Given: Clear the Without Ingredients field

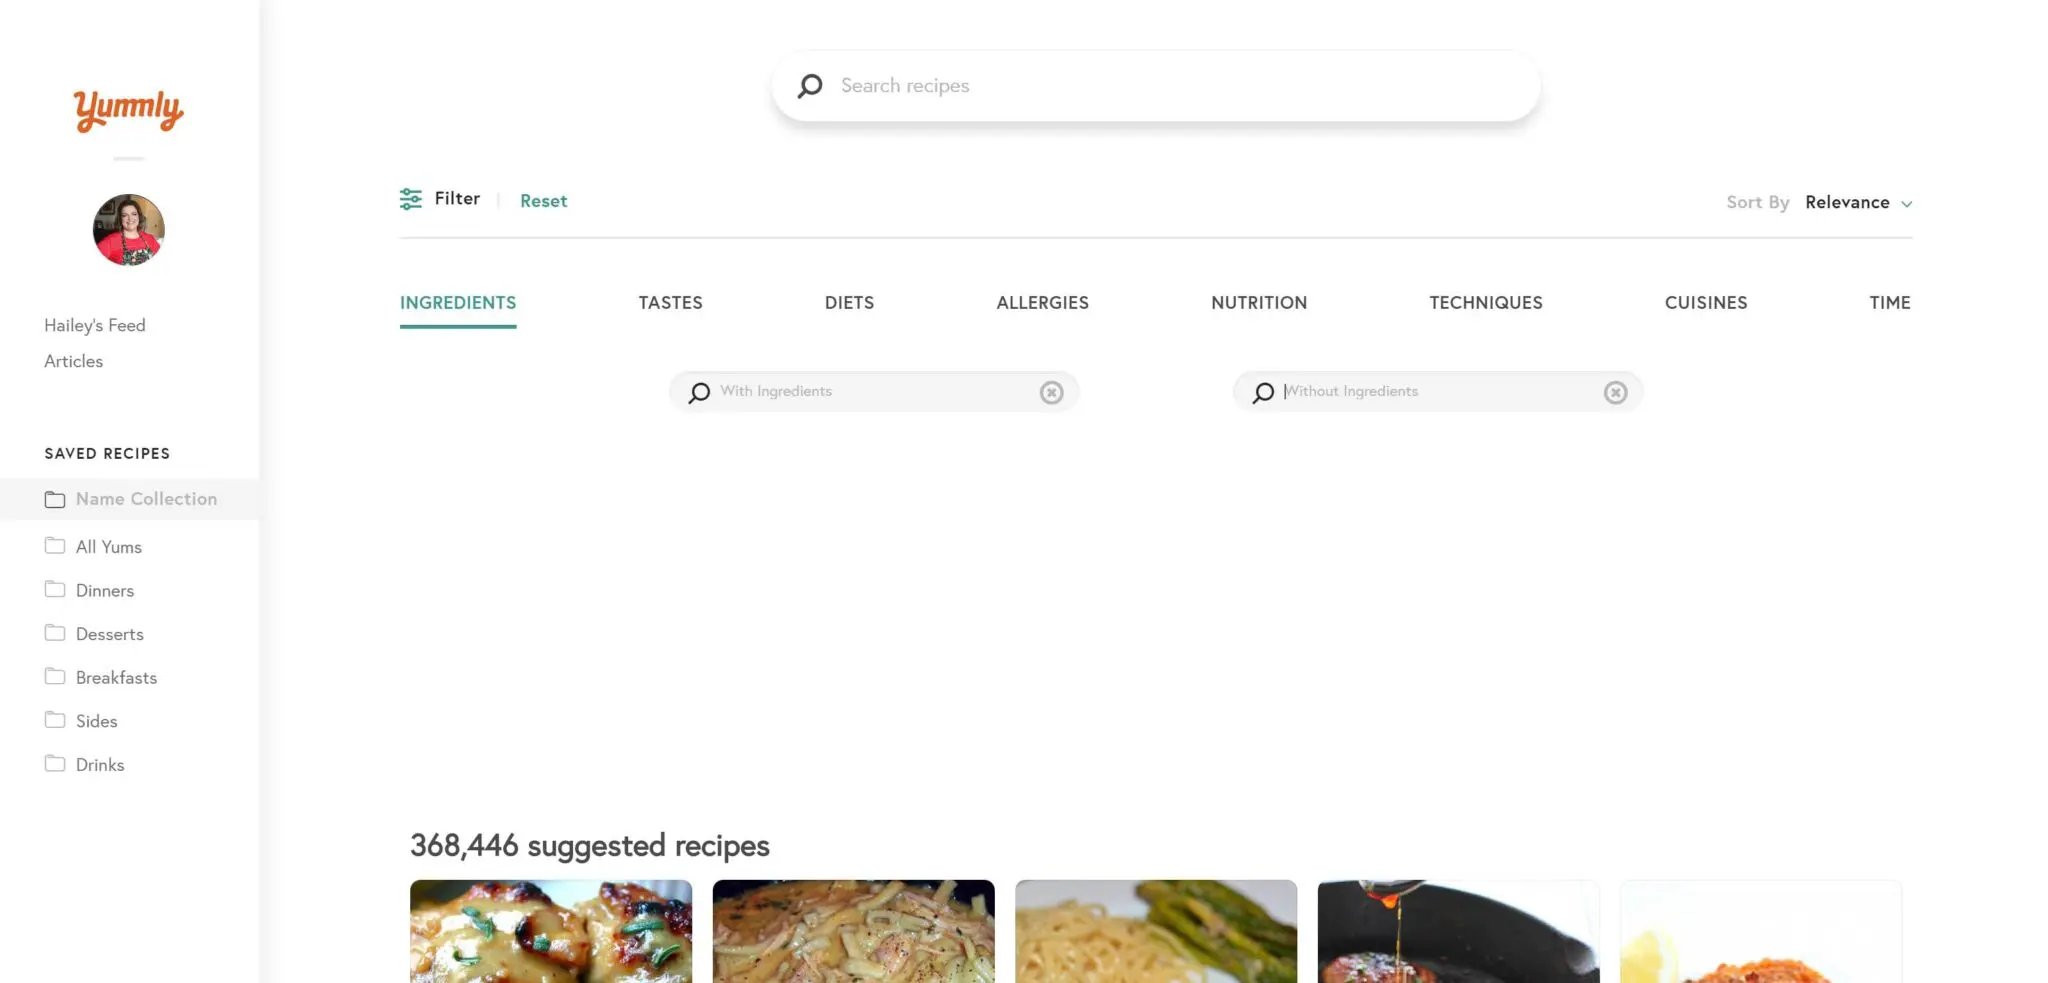Looking at the screenshot, I should [x=1615, y=392].
